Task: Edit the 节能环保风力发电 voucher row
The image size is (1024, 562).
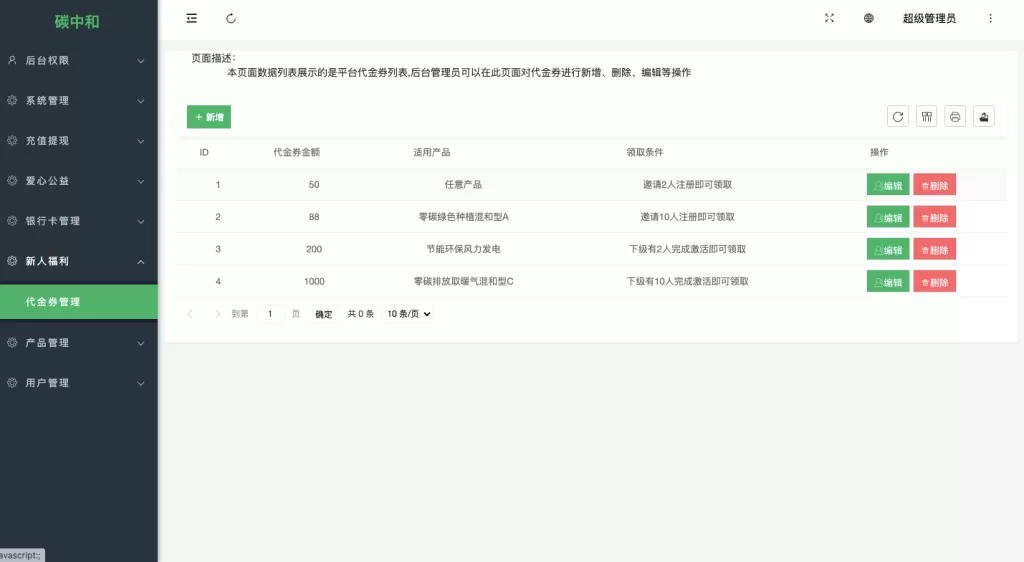Action: (888, 249)
